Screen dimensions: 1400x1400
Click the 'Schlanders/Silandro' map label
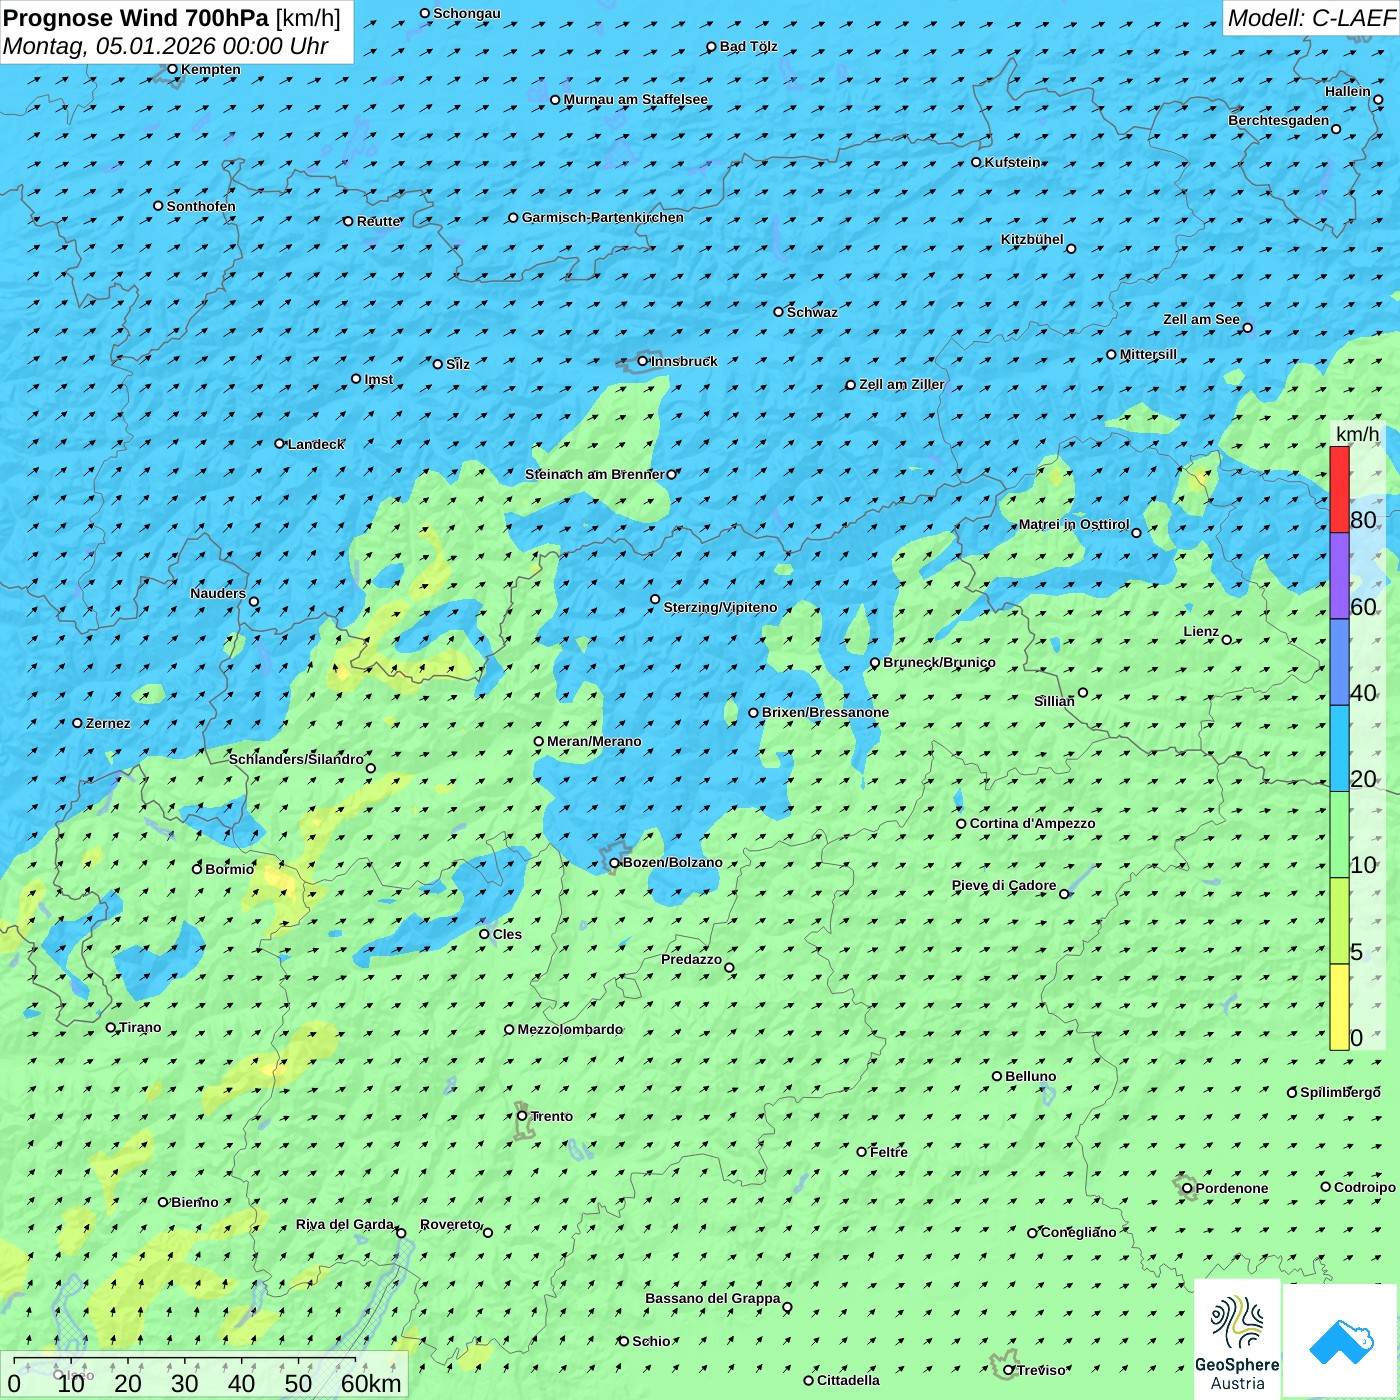296,759
